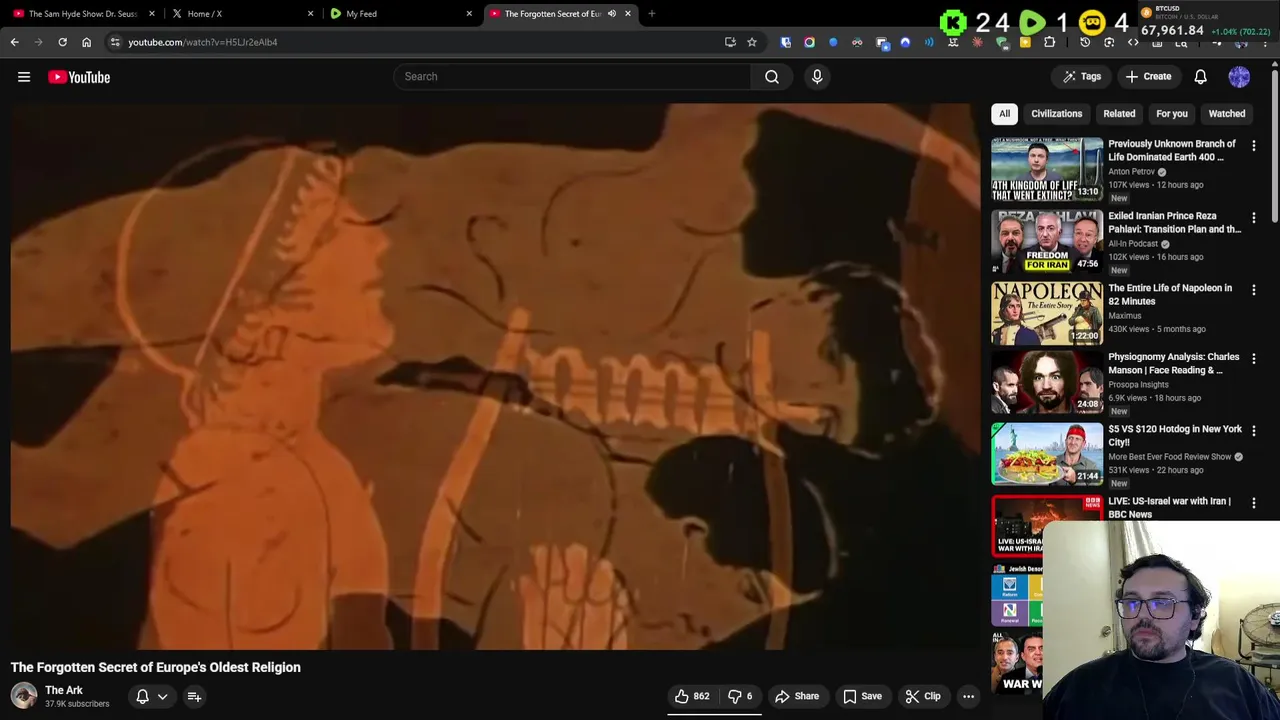This screenshot has height=720, width=1280.
Task: Open options menu for BBC News live
Action: [1254, 503]
